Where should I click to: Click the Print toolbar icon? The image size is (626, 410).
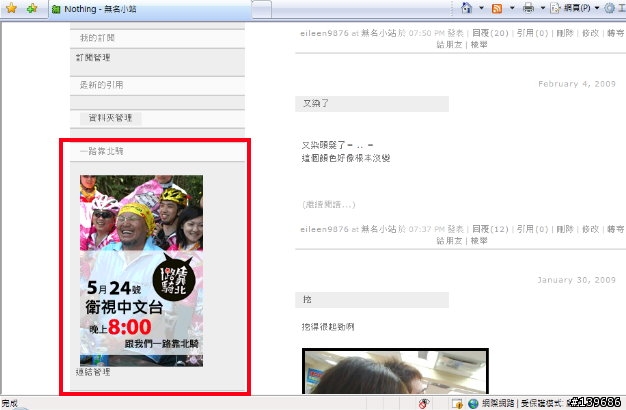[528, 8]
